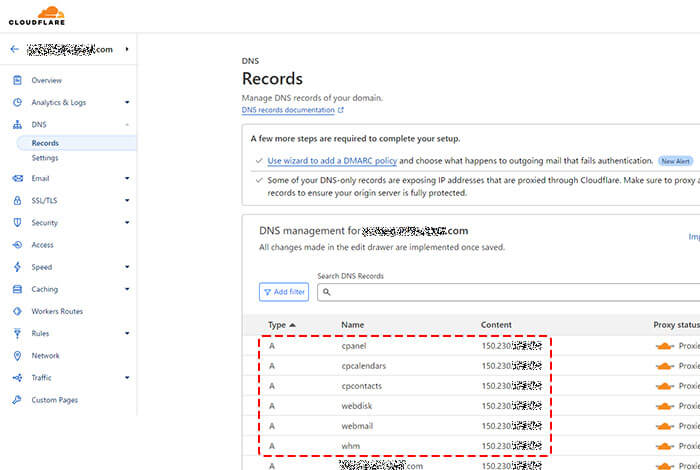The height and width of the screenshot is (470, 700).
Task: Click the Rules filter icon
Action: 17,333
